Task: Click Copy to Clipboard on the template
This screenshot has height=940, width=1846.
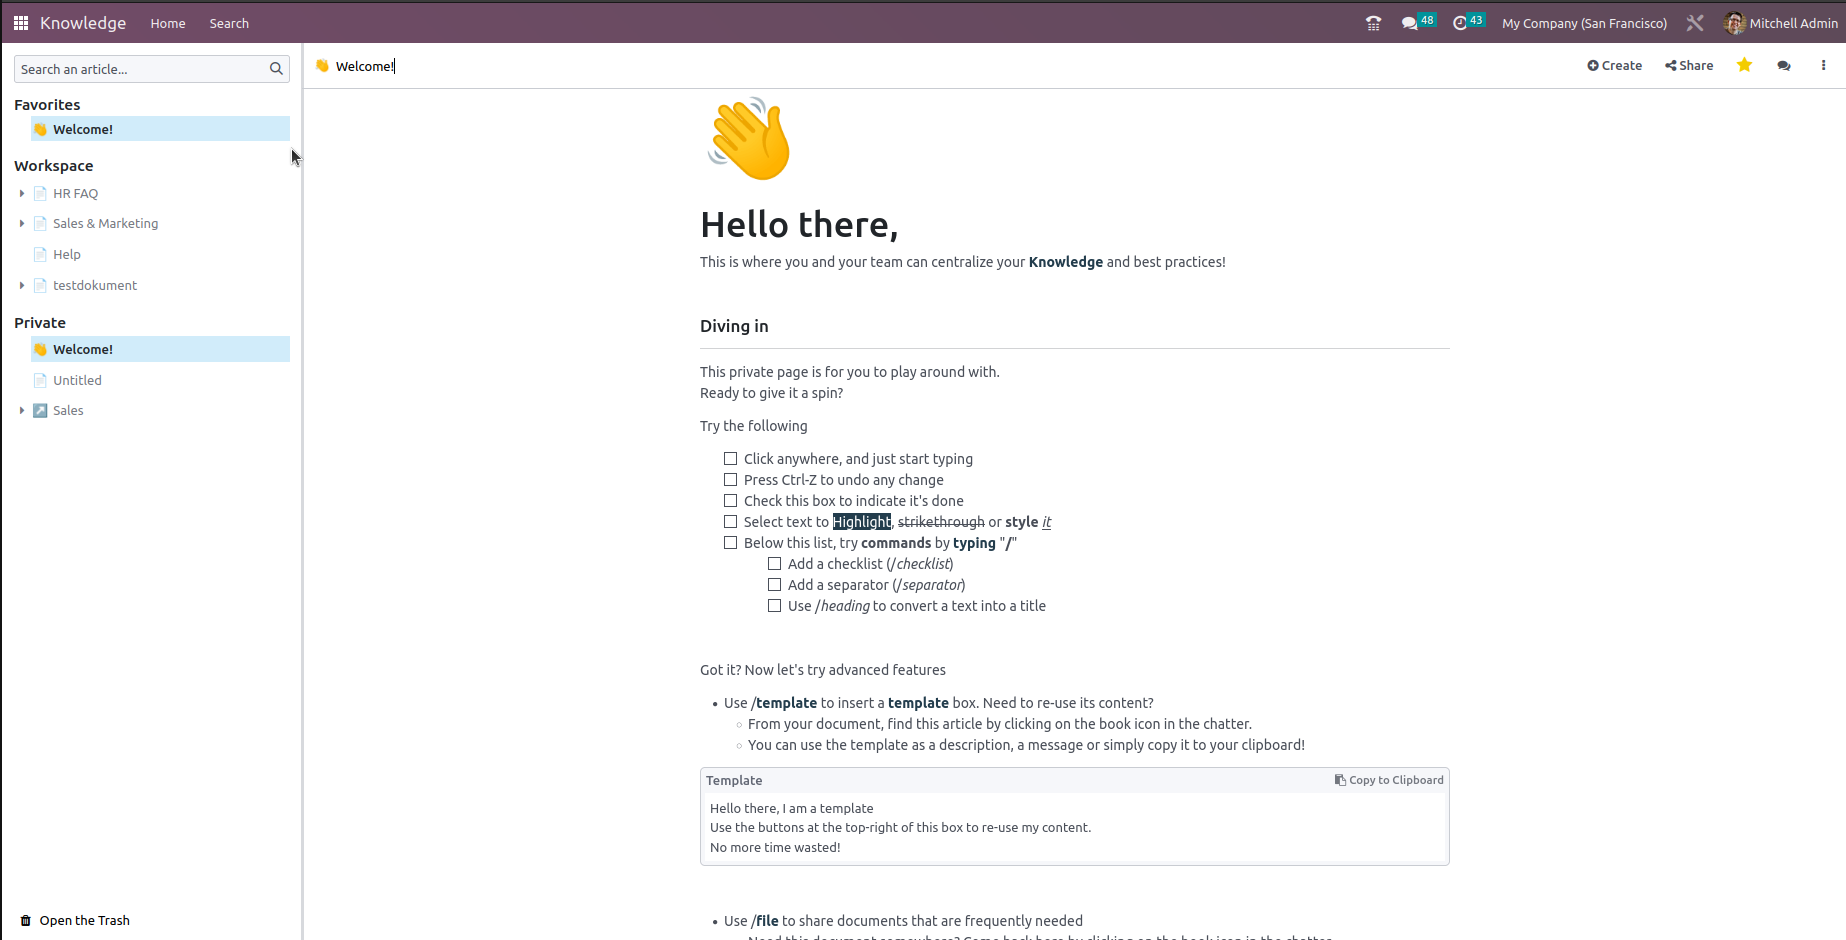Action: pyautogui.click(x=1389, y=780)
